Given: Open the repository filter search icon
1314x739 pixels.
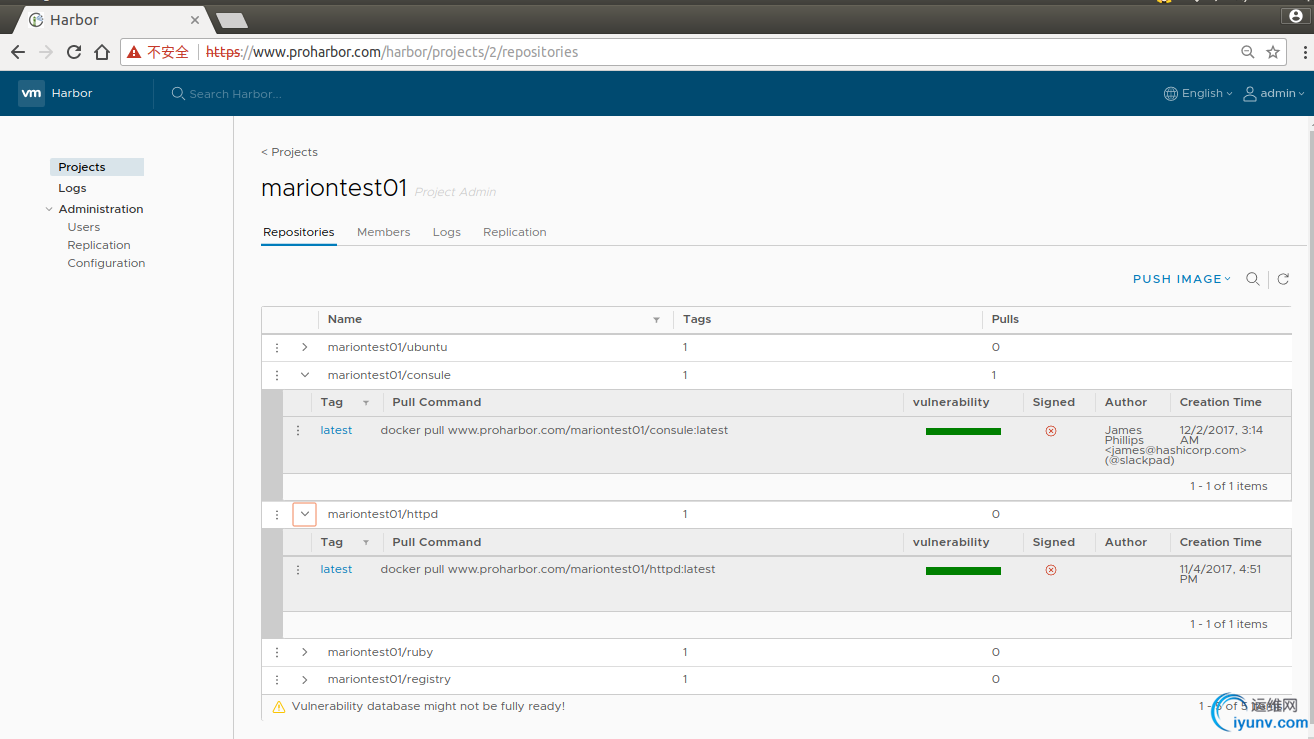Looking at the screenshot, I should point(1252,279).
